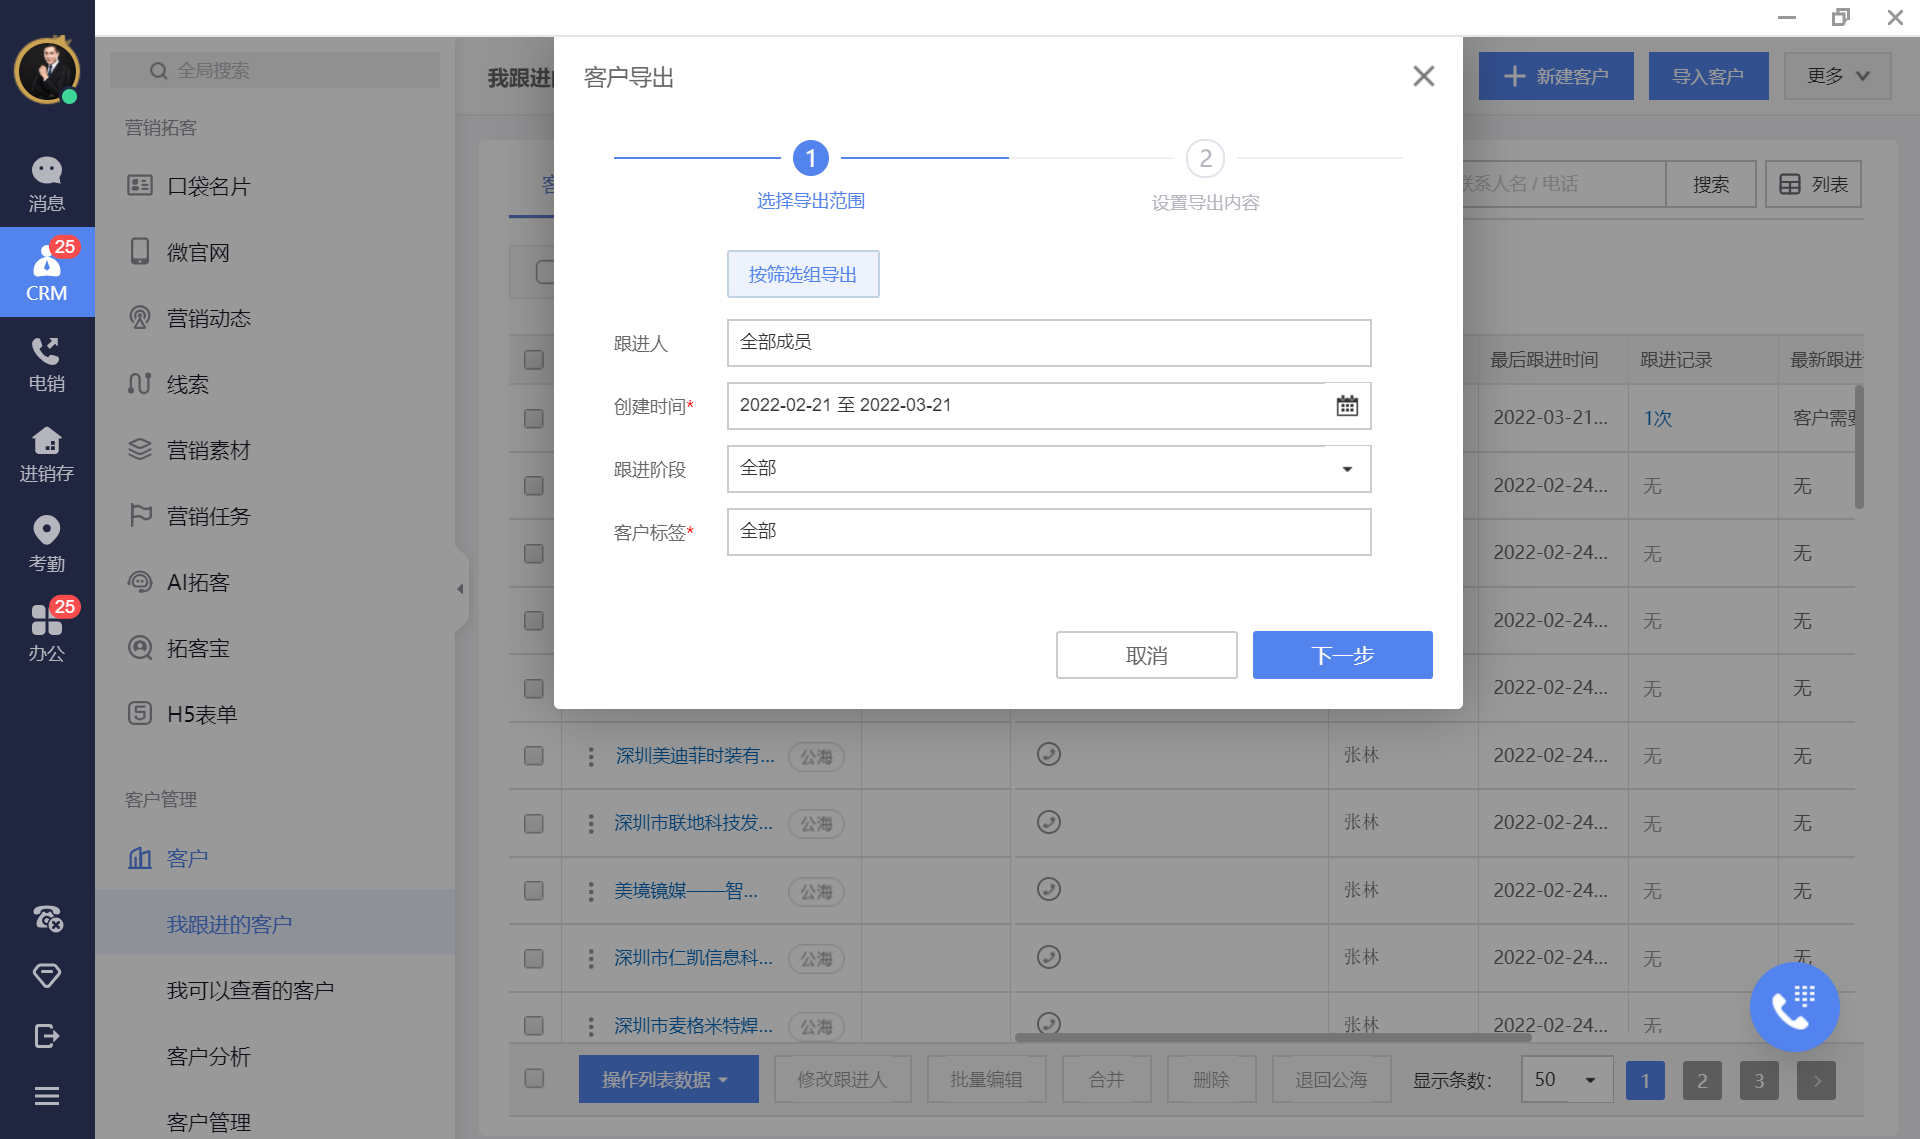Click 下一步 button
Screen dimensions: 1920x1139
point(1342,655)
